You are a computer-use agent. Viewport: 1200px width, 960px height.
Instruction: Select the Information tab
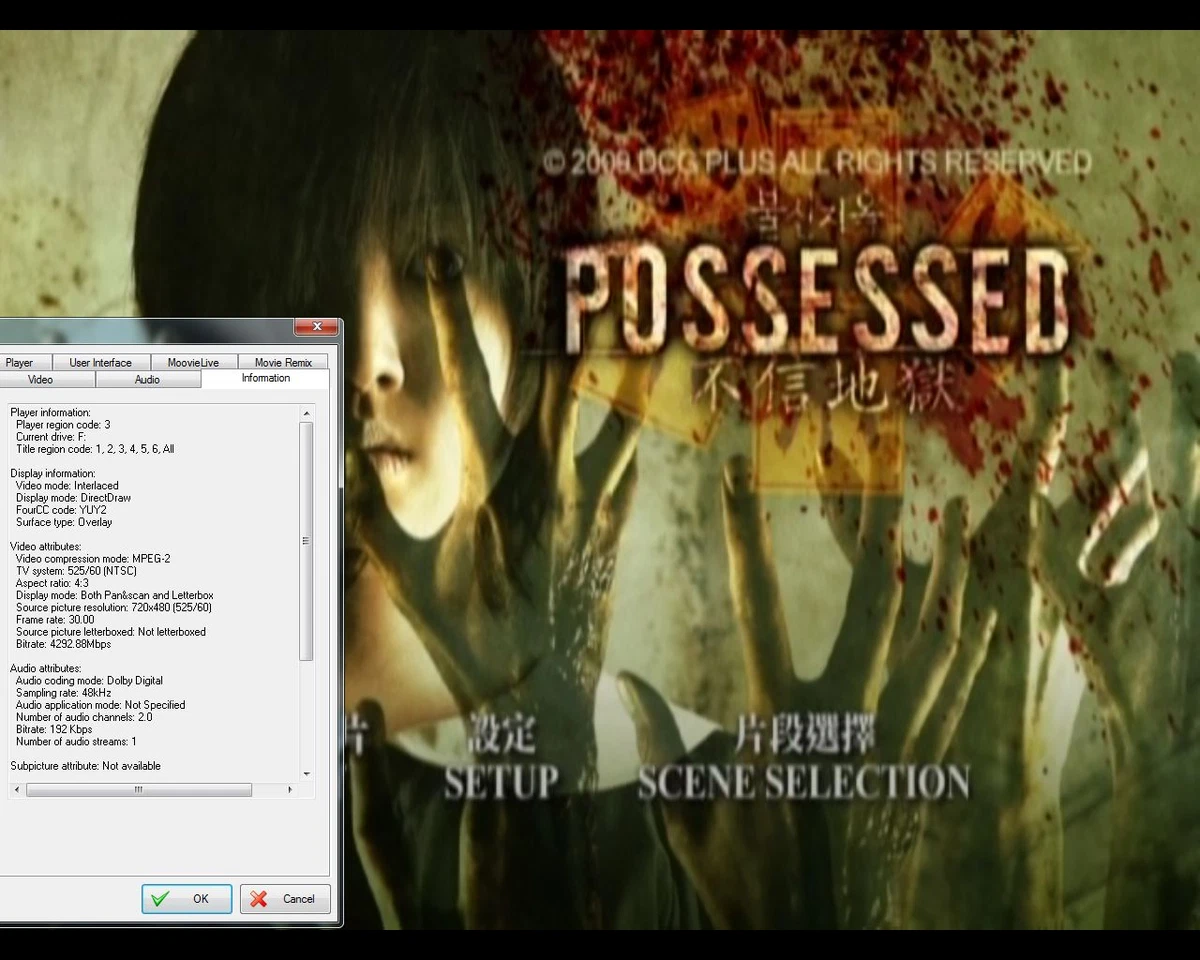point(265,379)
